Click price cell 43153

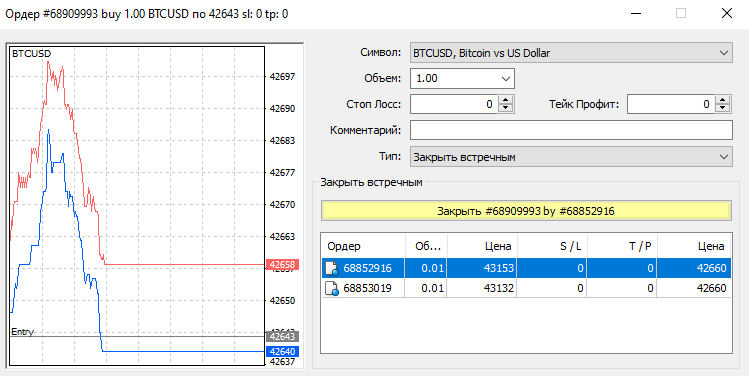498,269
